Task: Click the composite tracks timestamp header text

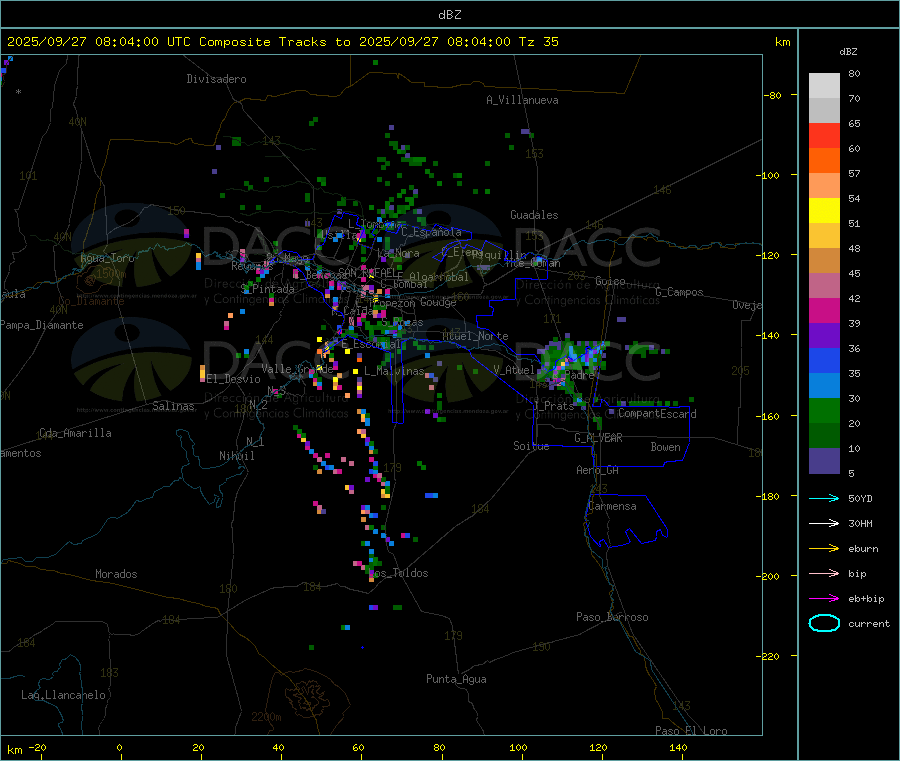Action: tap(282, 42)
